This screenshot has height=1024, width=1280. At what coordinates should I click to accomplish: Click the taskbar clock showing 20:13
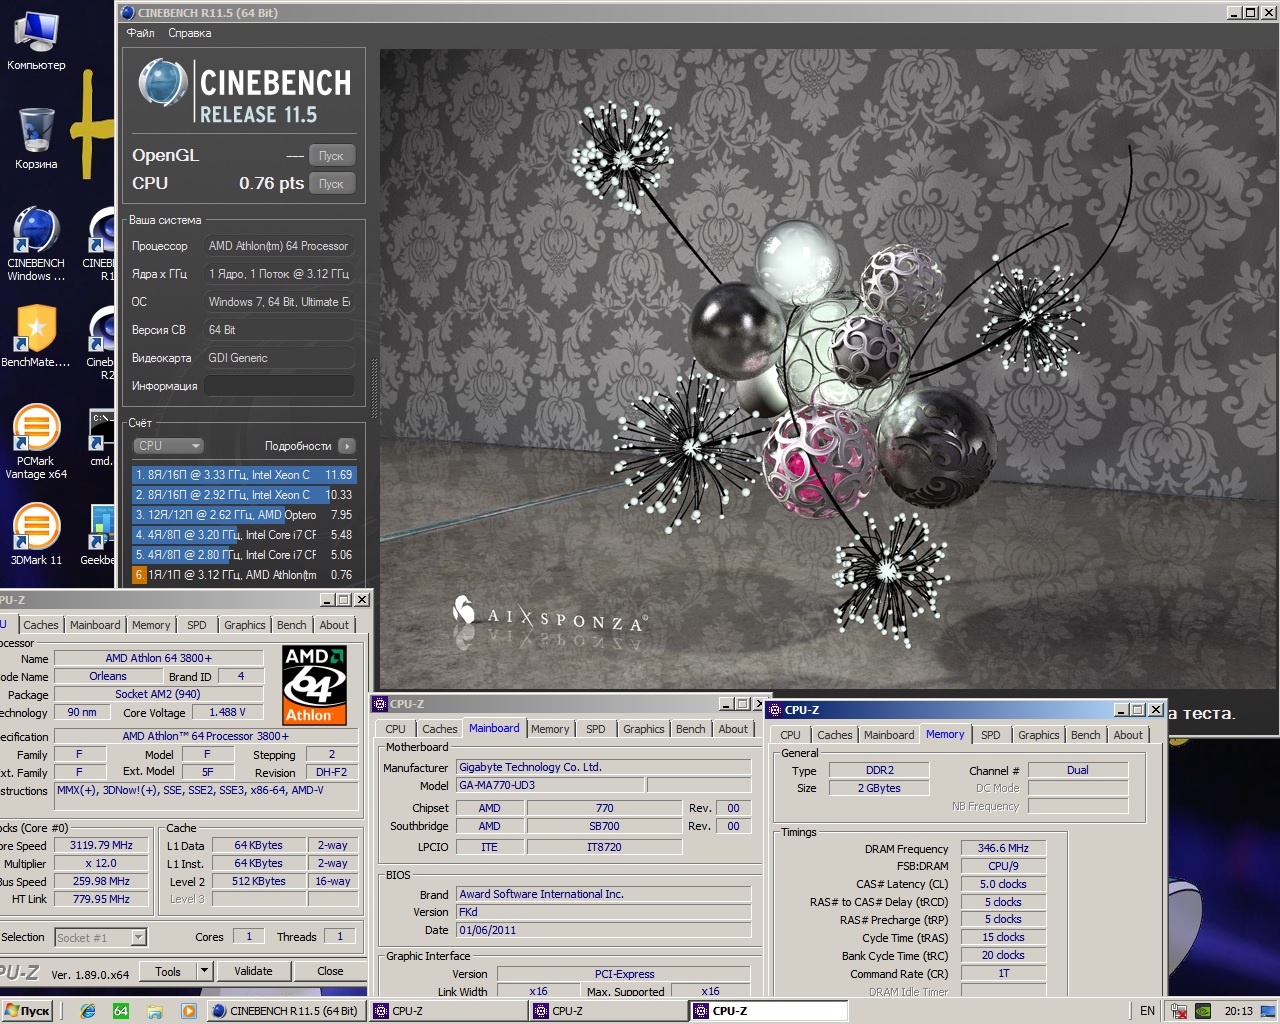[x=1238, y=1011]
